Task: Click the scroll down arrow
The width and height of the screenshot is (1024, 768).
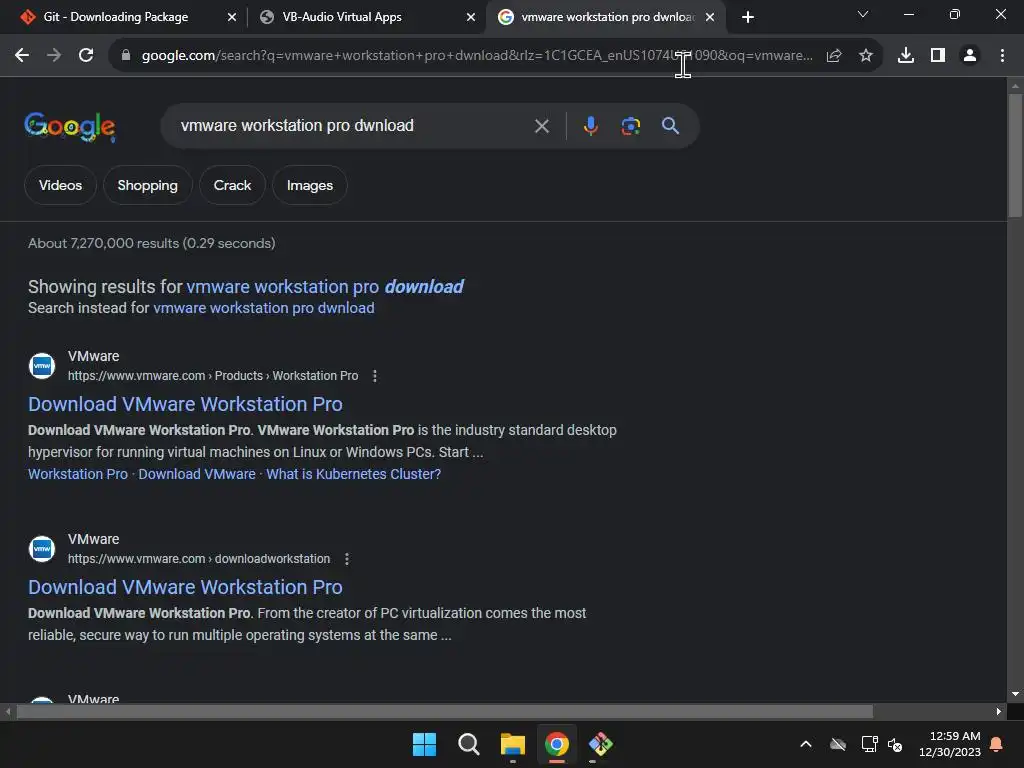Action: point(1015,694)
